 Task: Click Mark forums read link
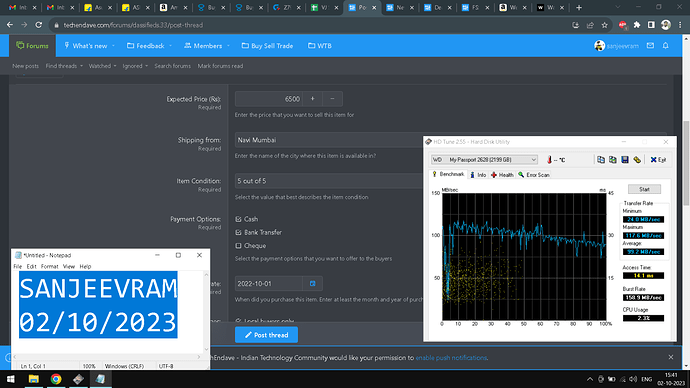220,66
